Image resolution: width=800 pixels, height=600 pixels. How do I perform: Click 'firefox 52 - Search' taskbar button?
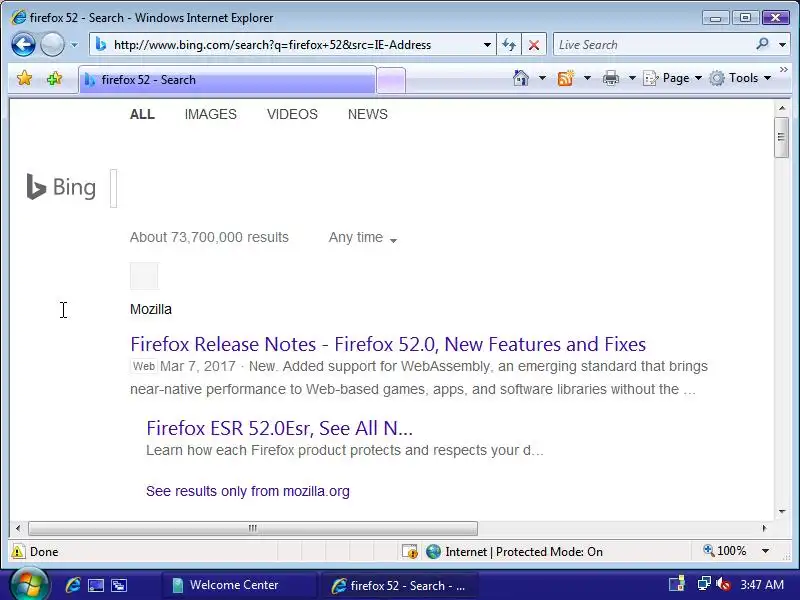click(401, 585)
